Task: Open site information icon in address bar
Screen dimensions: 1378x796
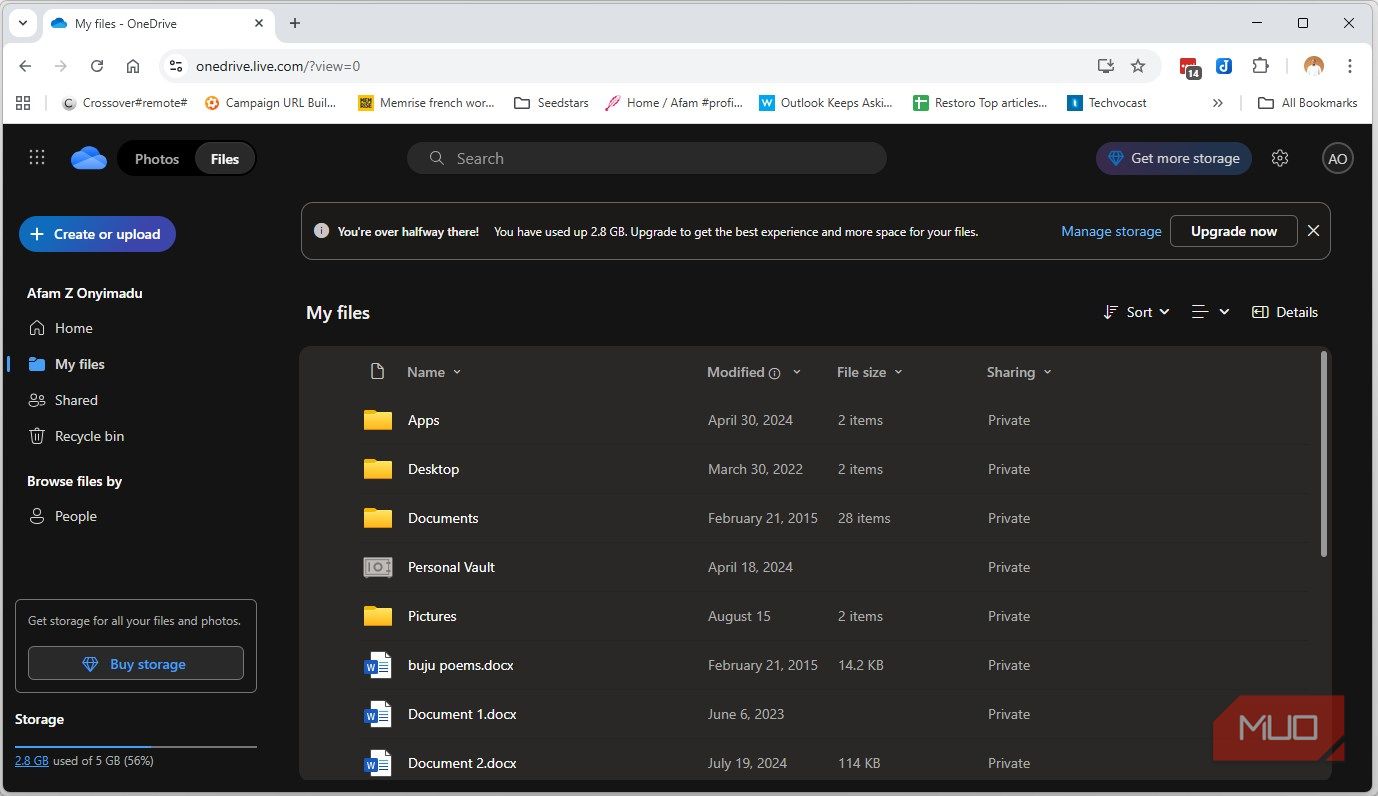Action: (176, 66)
